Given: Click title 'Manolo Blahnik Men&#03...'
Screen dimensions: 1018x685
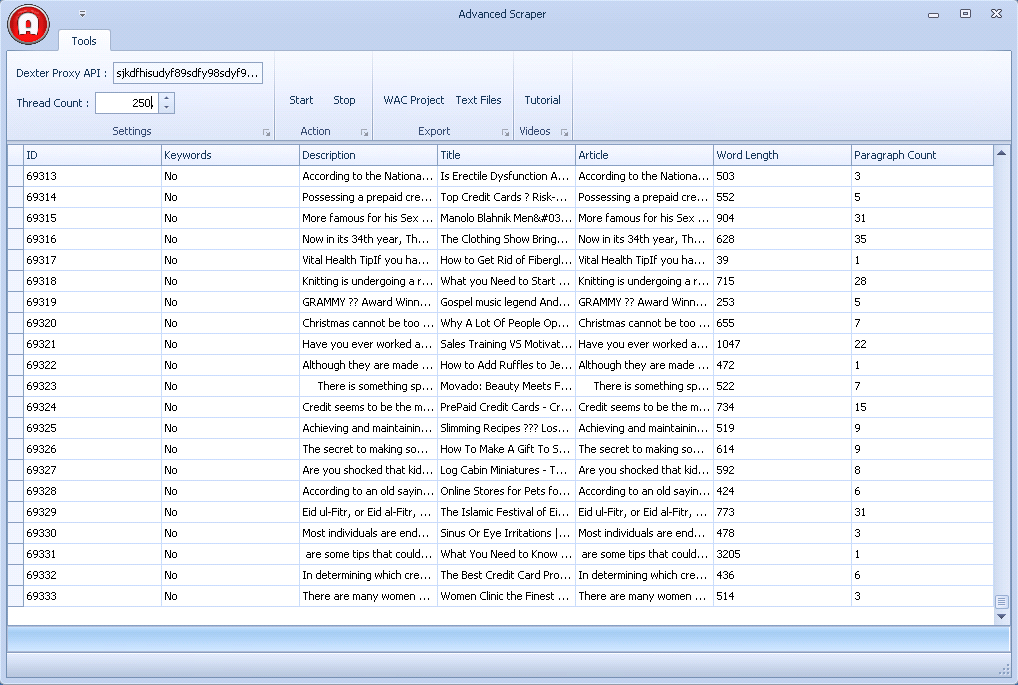Looking at the screenshot, I should [x=506, y=218].
